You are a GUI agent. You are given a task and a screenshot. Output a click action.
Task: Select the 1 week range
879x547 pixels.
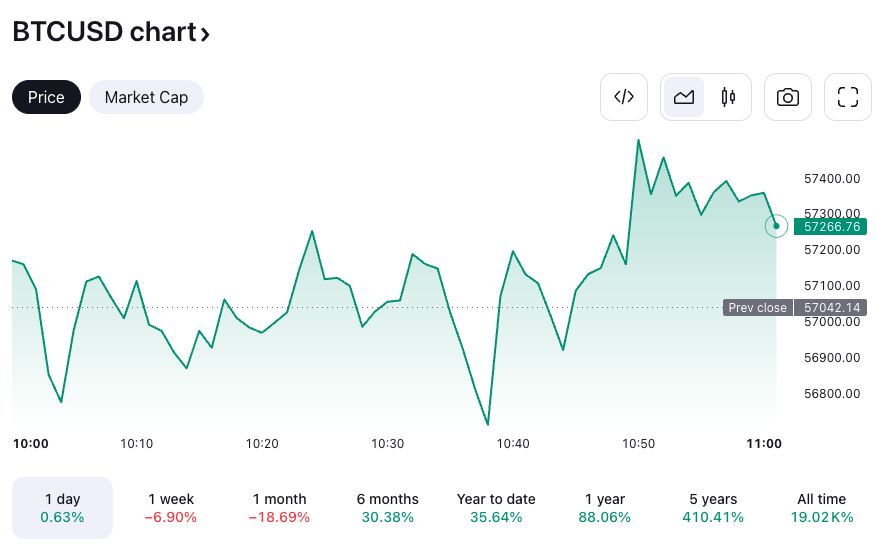pos(171,508)
